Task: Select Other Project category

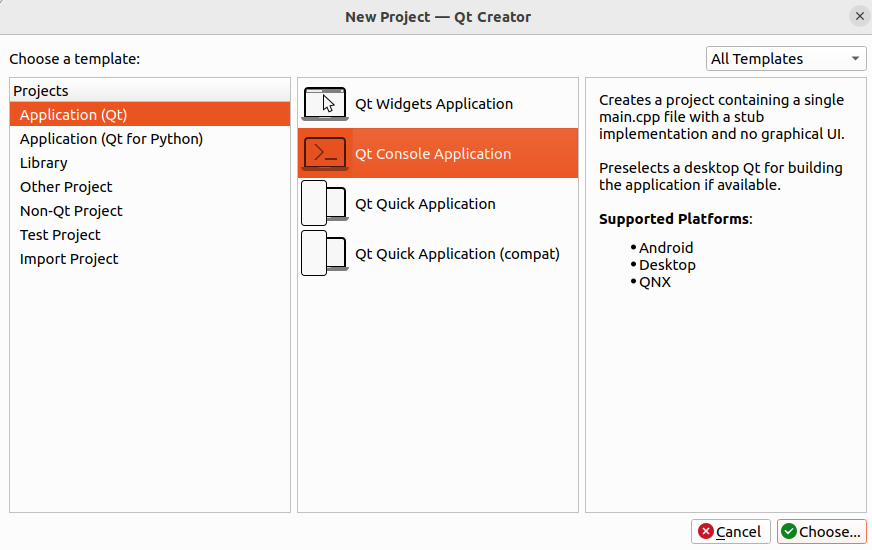Action: [150, 186]
